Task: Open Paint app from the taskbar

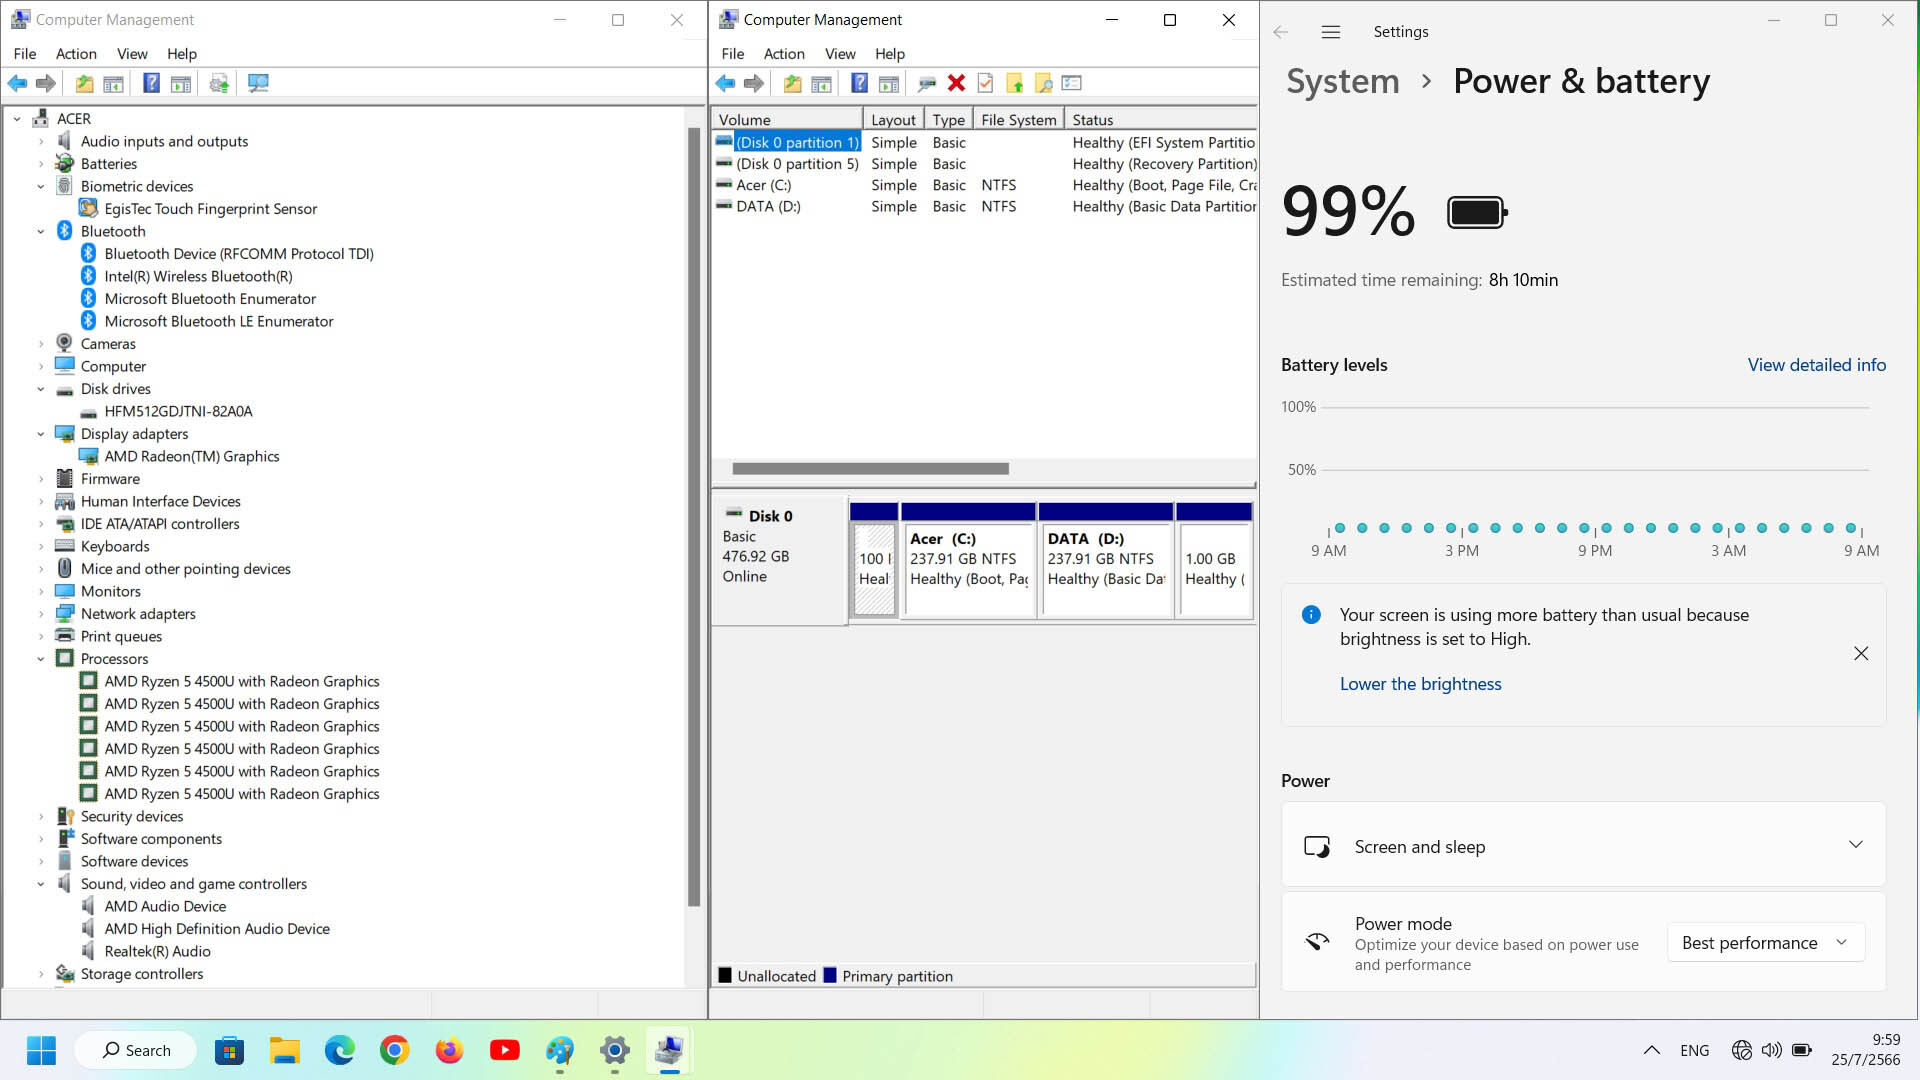Action: pyautogui.click(x=560, y=1050)
